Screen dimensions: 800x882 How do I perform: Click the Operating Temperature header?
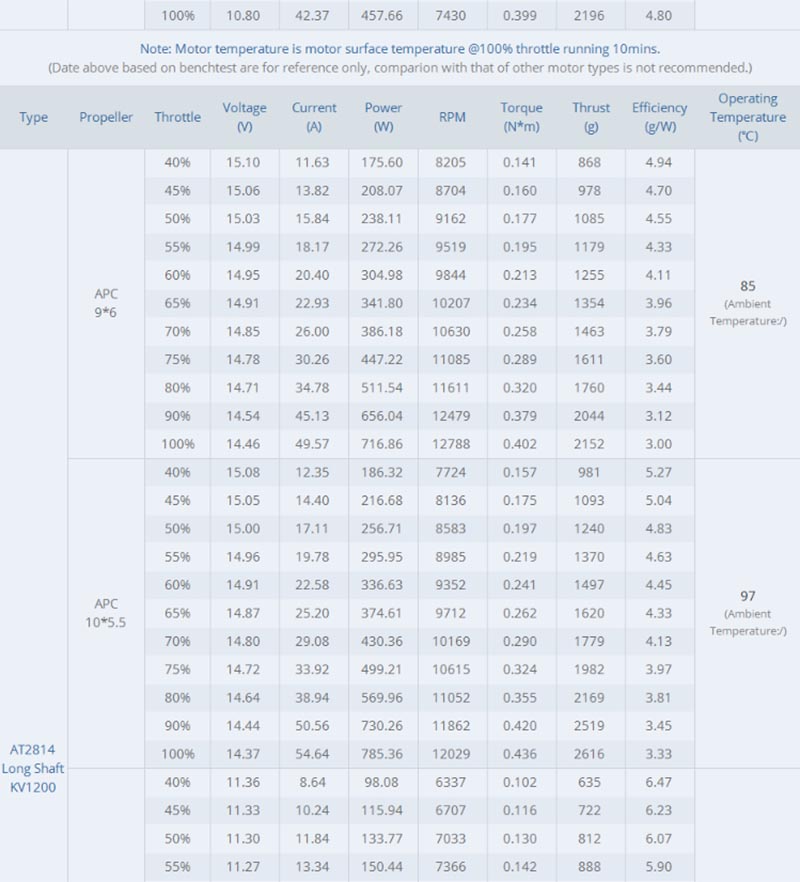pos(748,117)
